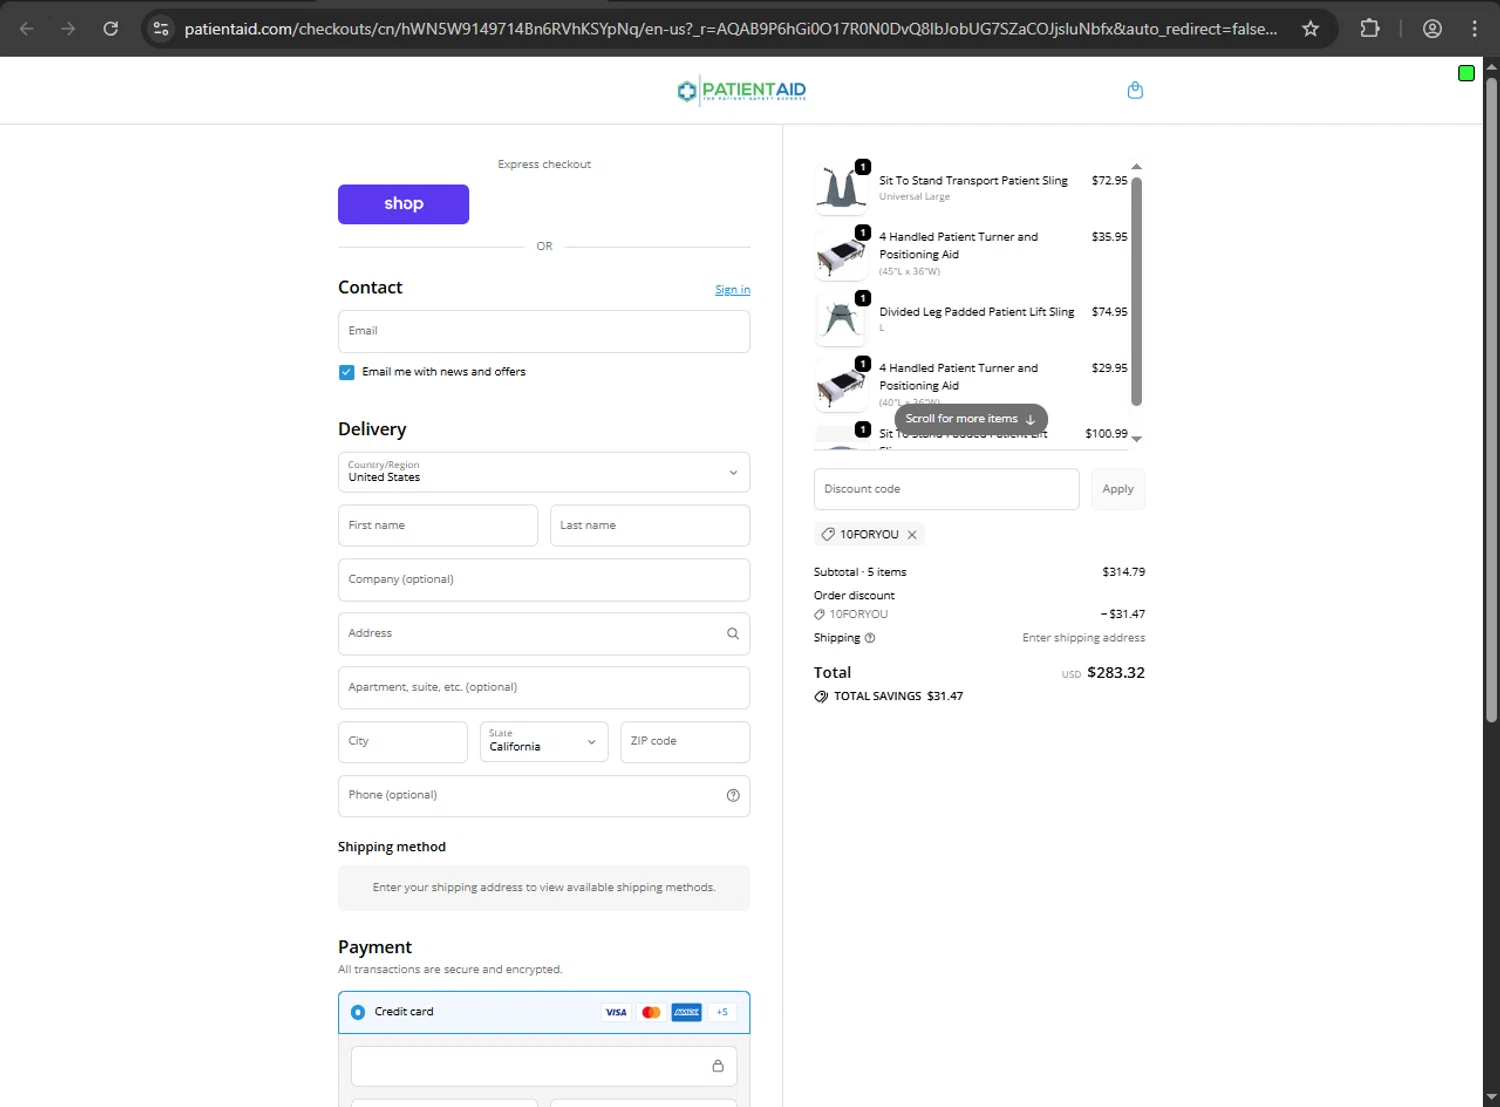Focus the Company (optional) field
The width and height of the screenshot is (1500, 1107).
[x=544, y=580]
